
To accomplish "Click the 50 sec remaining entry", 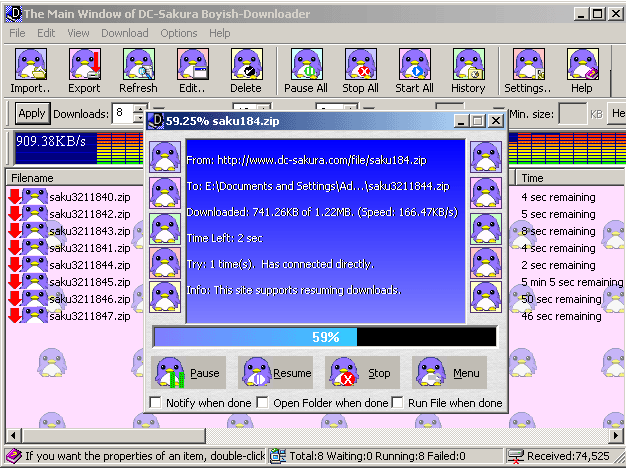I will pyautogui.click(x=561, y=299).
